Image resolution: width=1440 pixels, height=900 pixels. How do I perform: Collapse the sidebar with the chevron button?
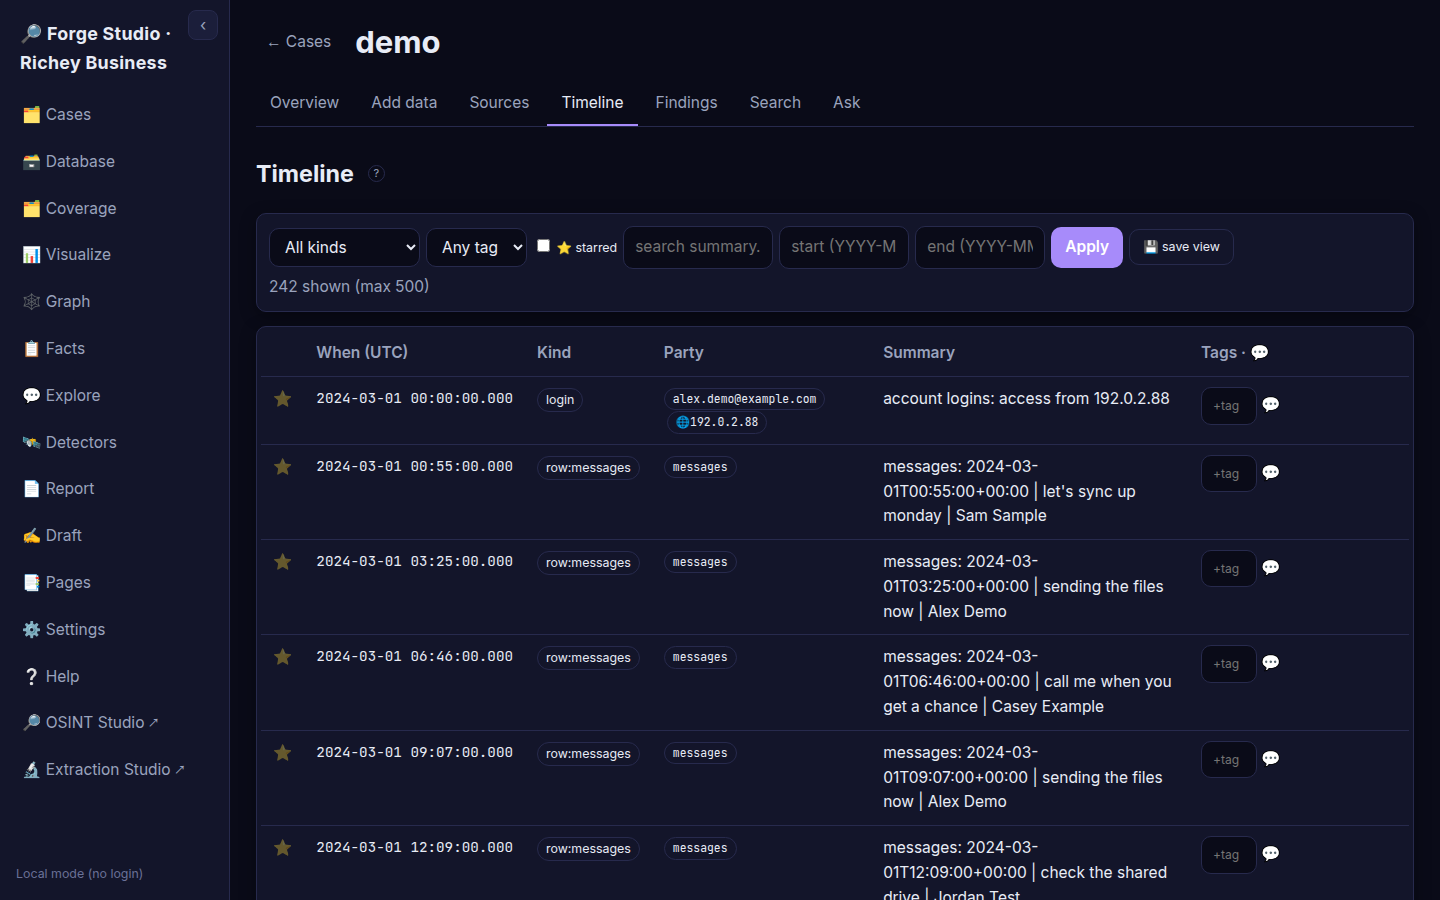tap(203, 26)
